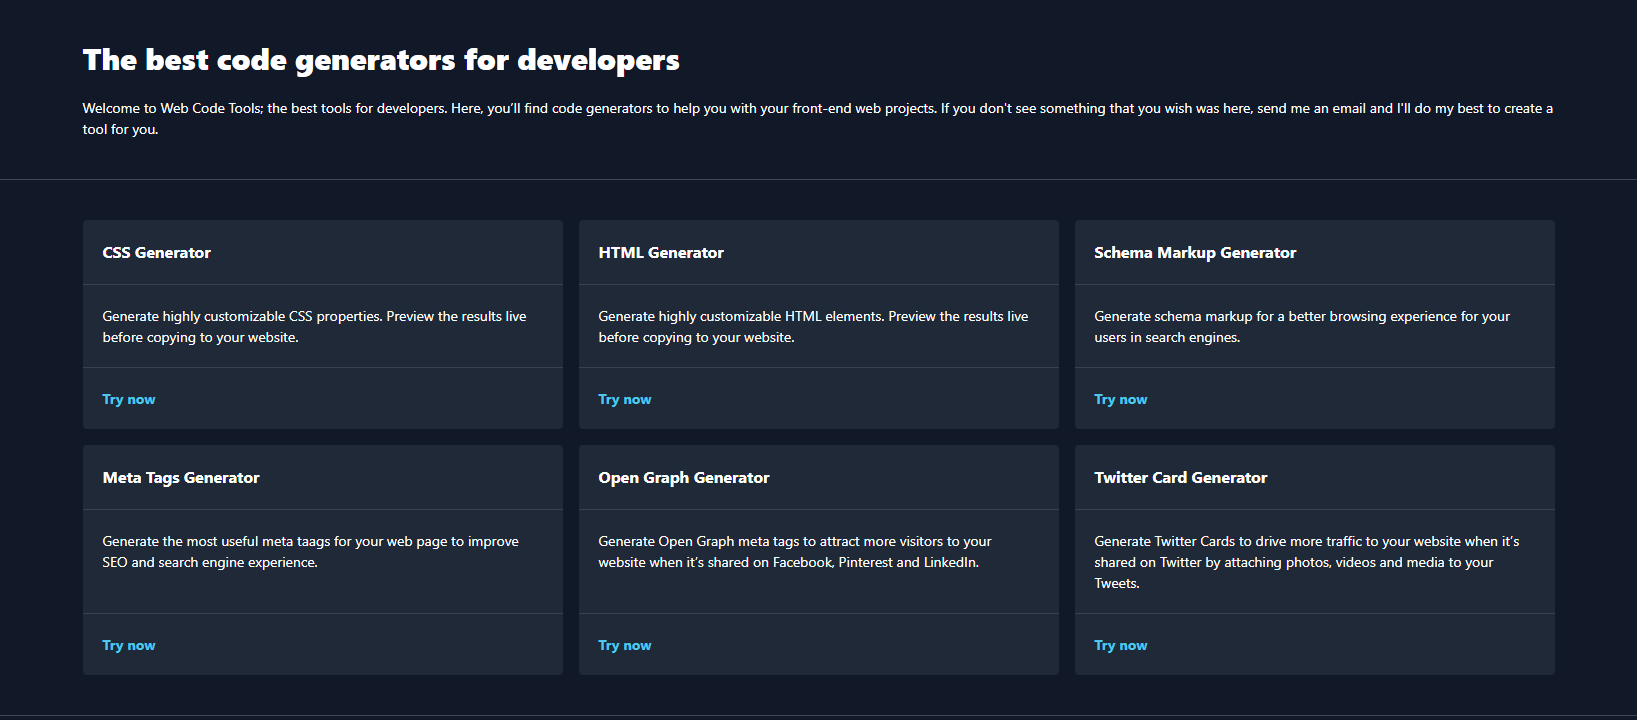This screenshot has width=1637, height=720.
Task: Select the Schema Markup Generator card title
Action: pyautogui.click(x=1195, y=253)
